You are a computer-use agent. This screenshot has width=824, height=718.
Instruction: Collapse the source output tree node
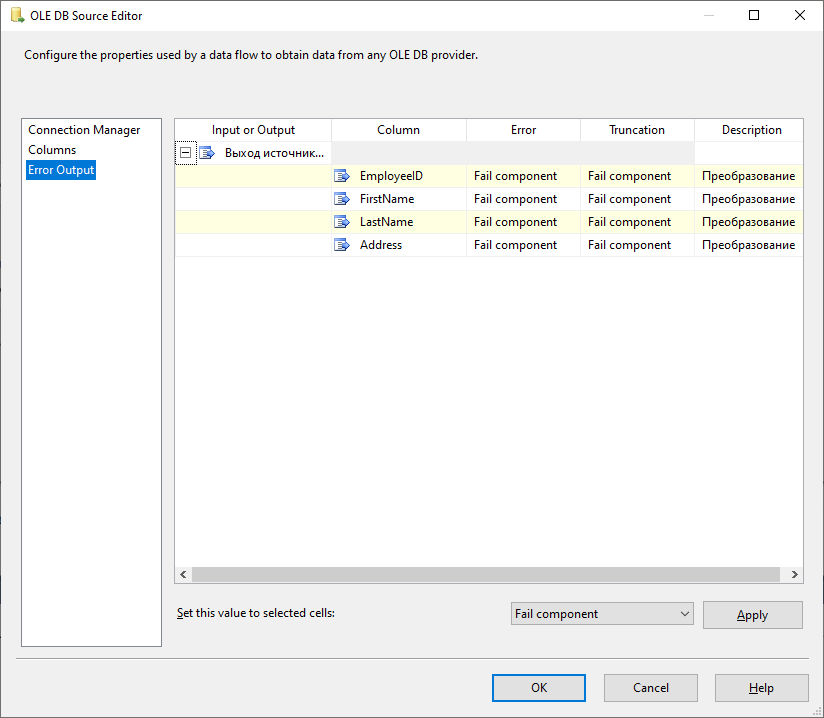(186, 153)
